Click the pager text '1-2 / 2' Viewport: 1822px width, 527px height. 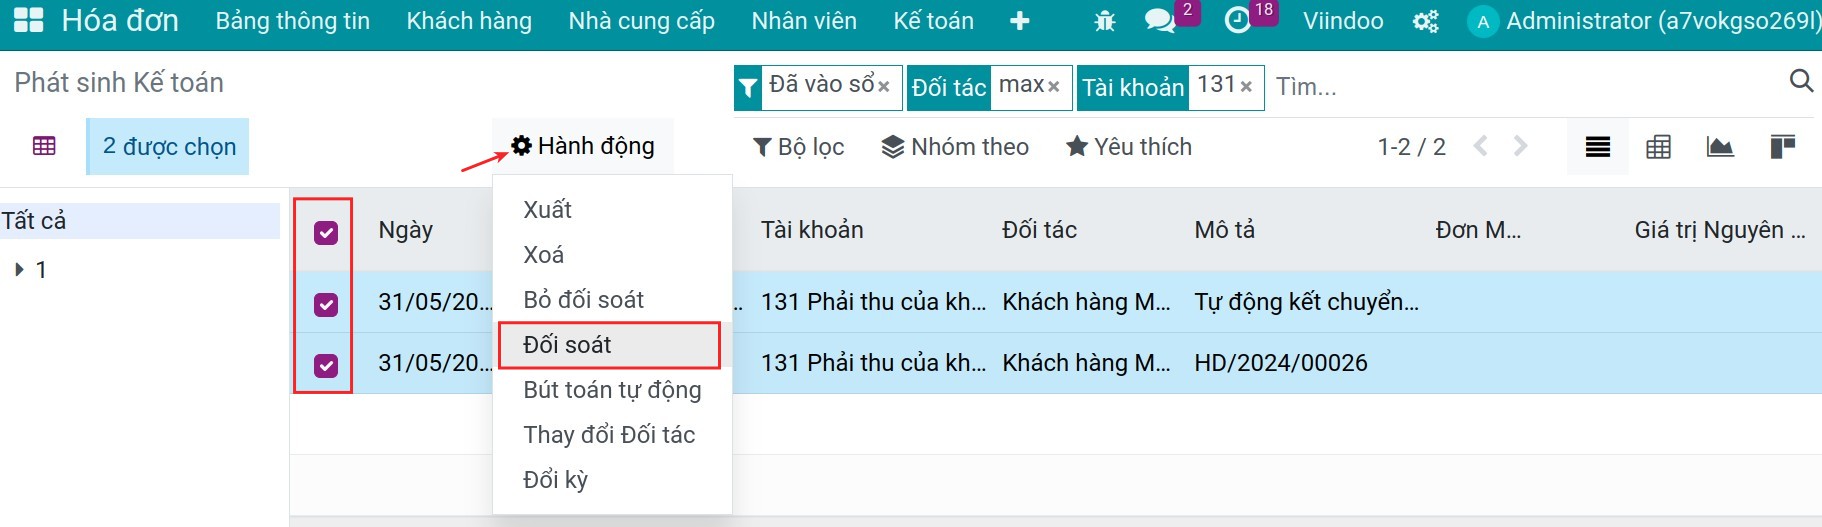(1411, 147)
